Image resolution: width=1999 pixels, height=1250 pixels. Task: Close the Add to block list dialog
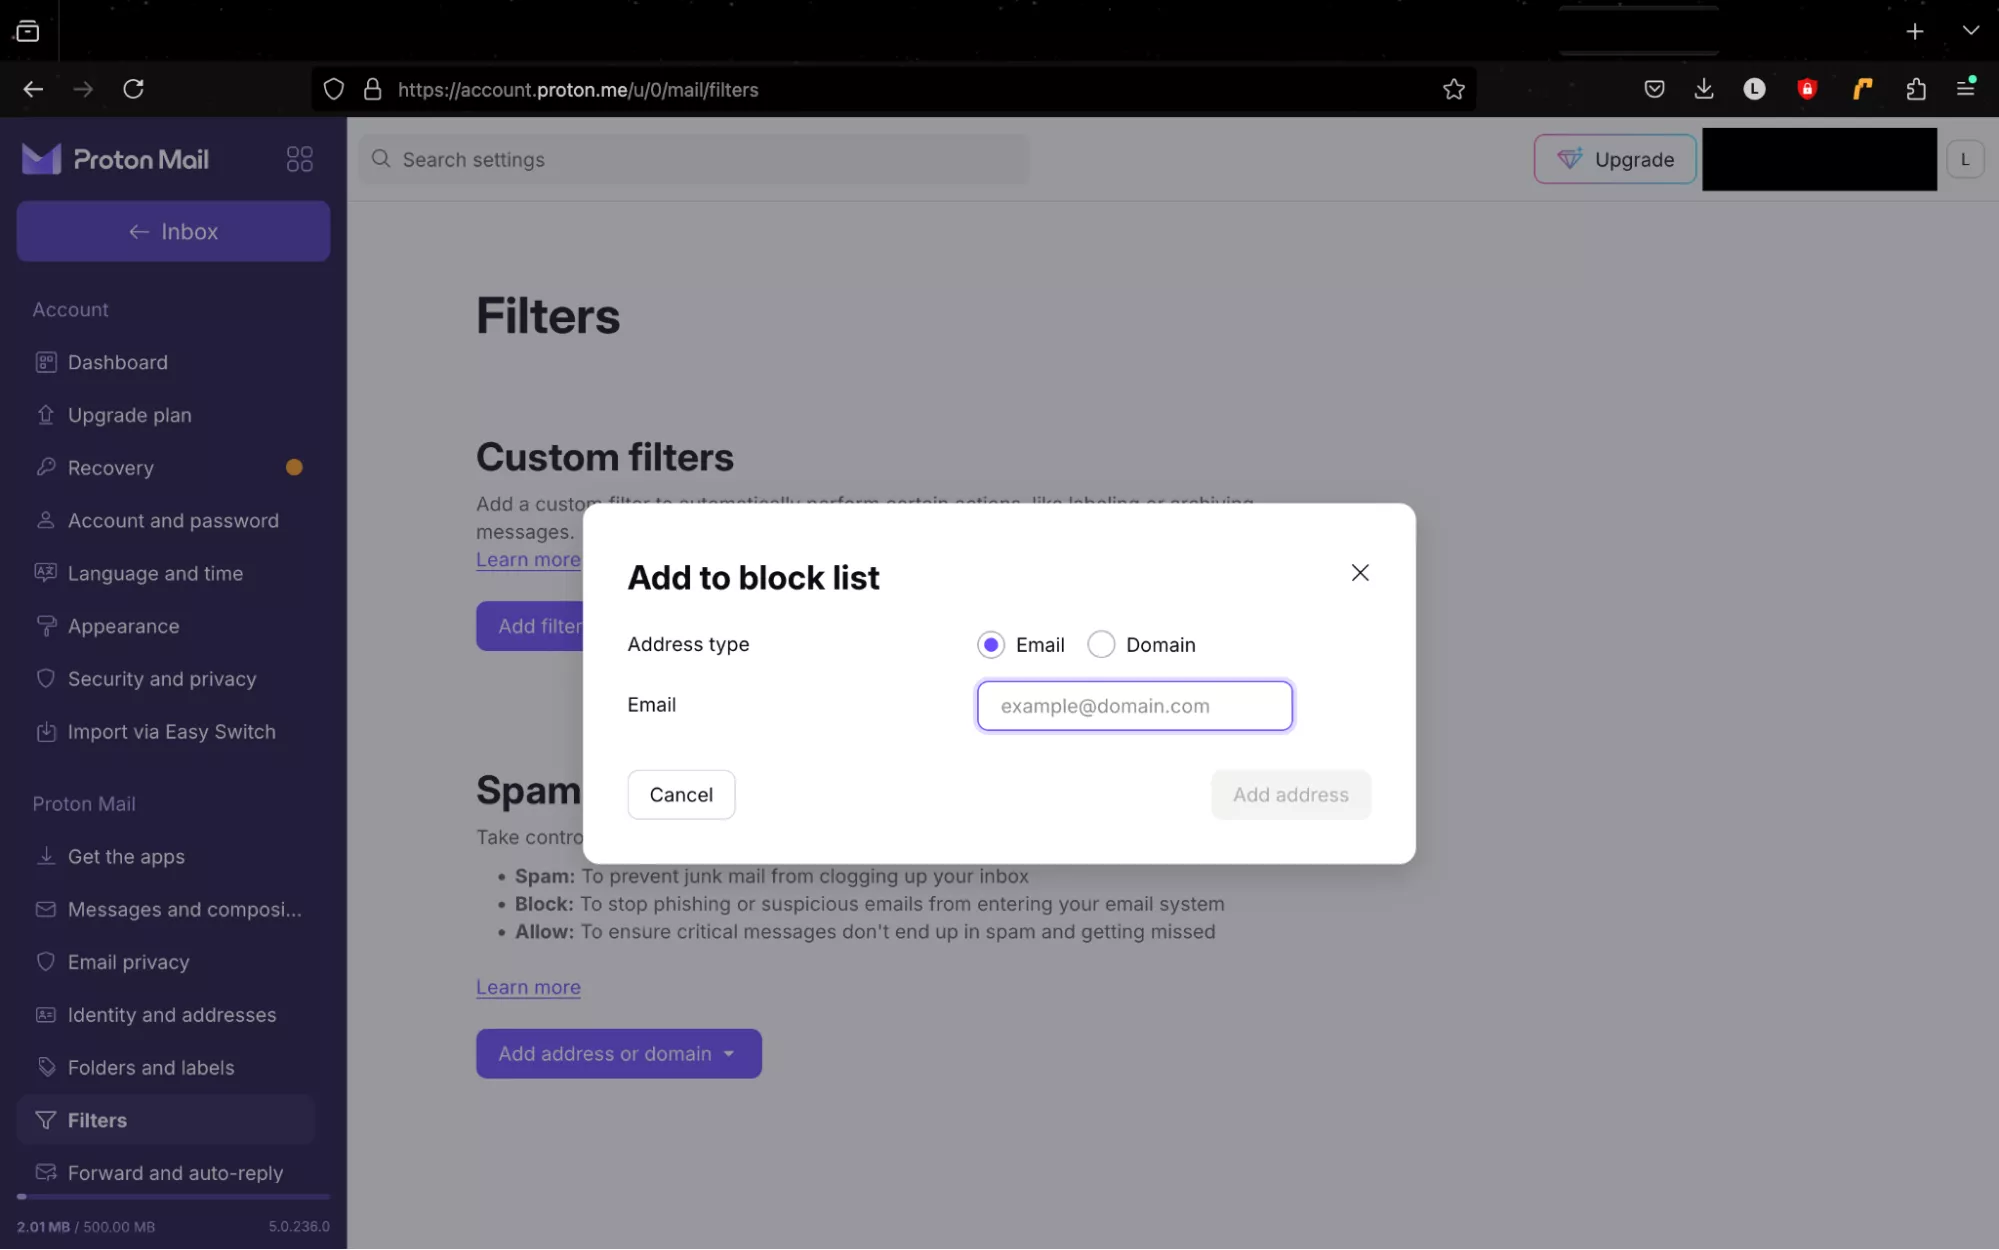[1359, 573]
